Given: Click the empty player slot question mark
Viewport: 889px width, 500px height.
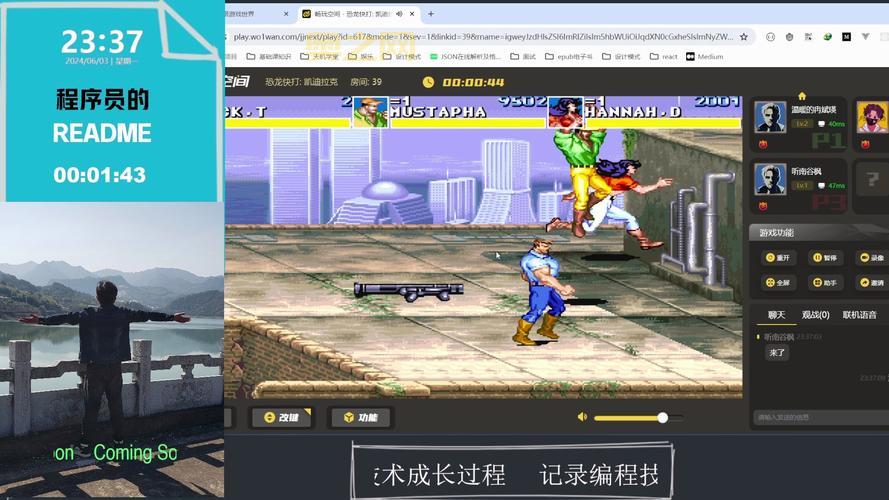Looking at the screenshot, I should click(873, 180).
